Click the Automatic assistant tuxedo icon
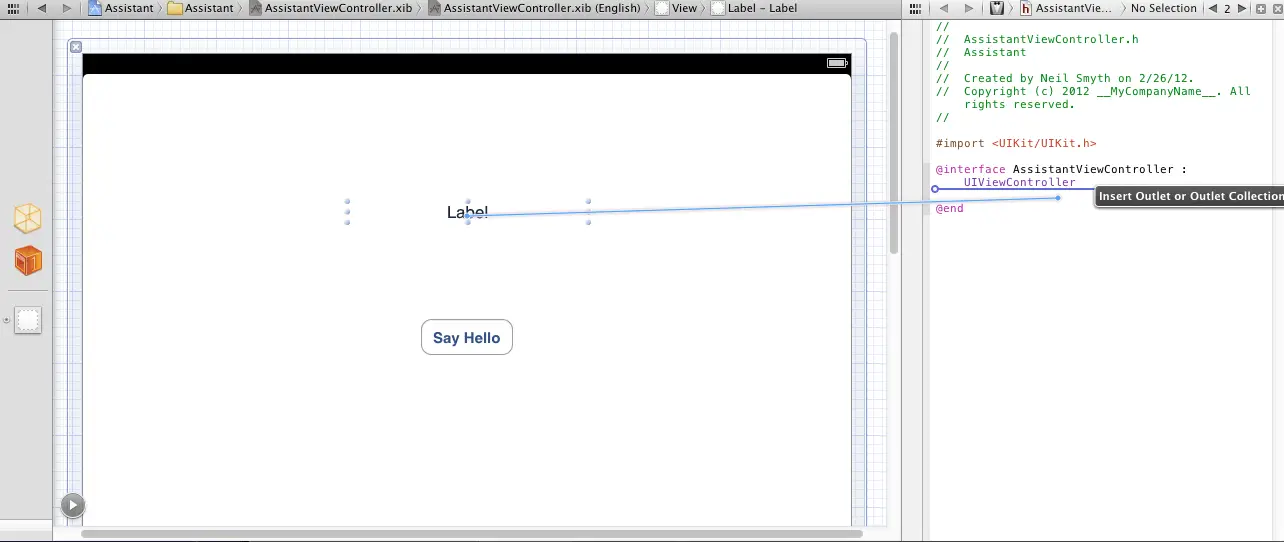The image size is (1284, 542). click(997, 8)
